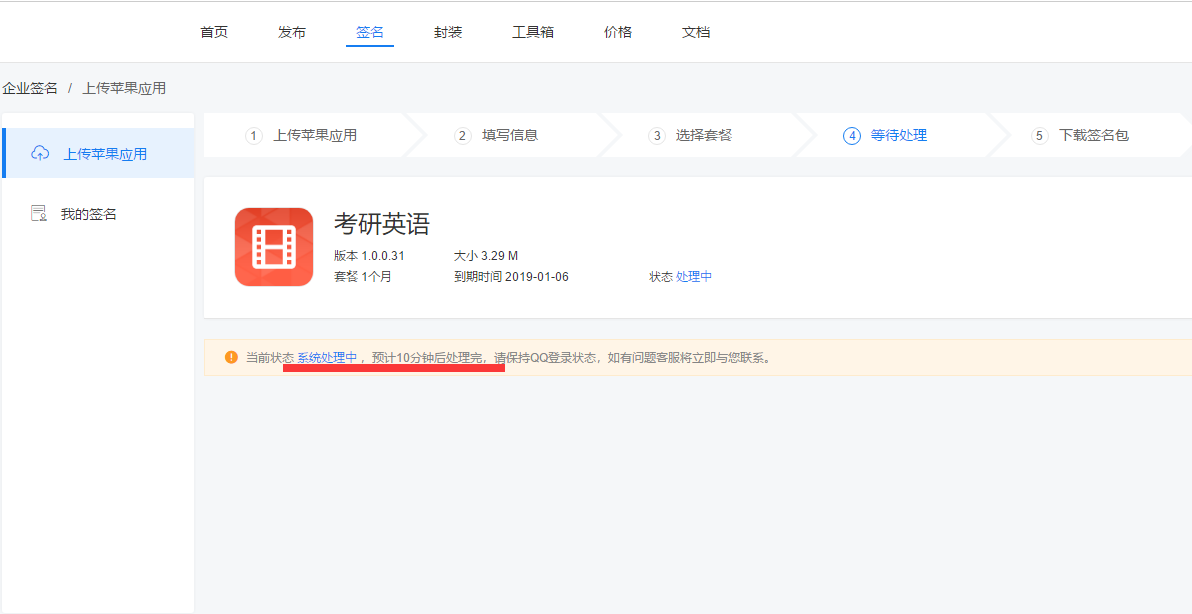Open the 工具箱 toolbox menu
The image size is (1192, 614).
533,32
